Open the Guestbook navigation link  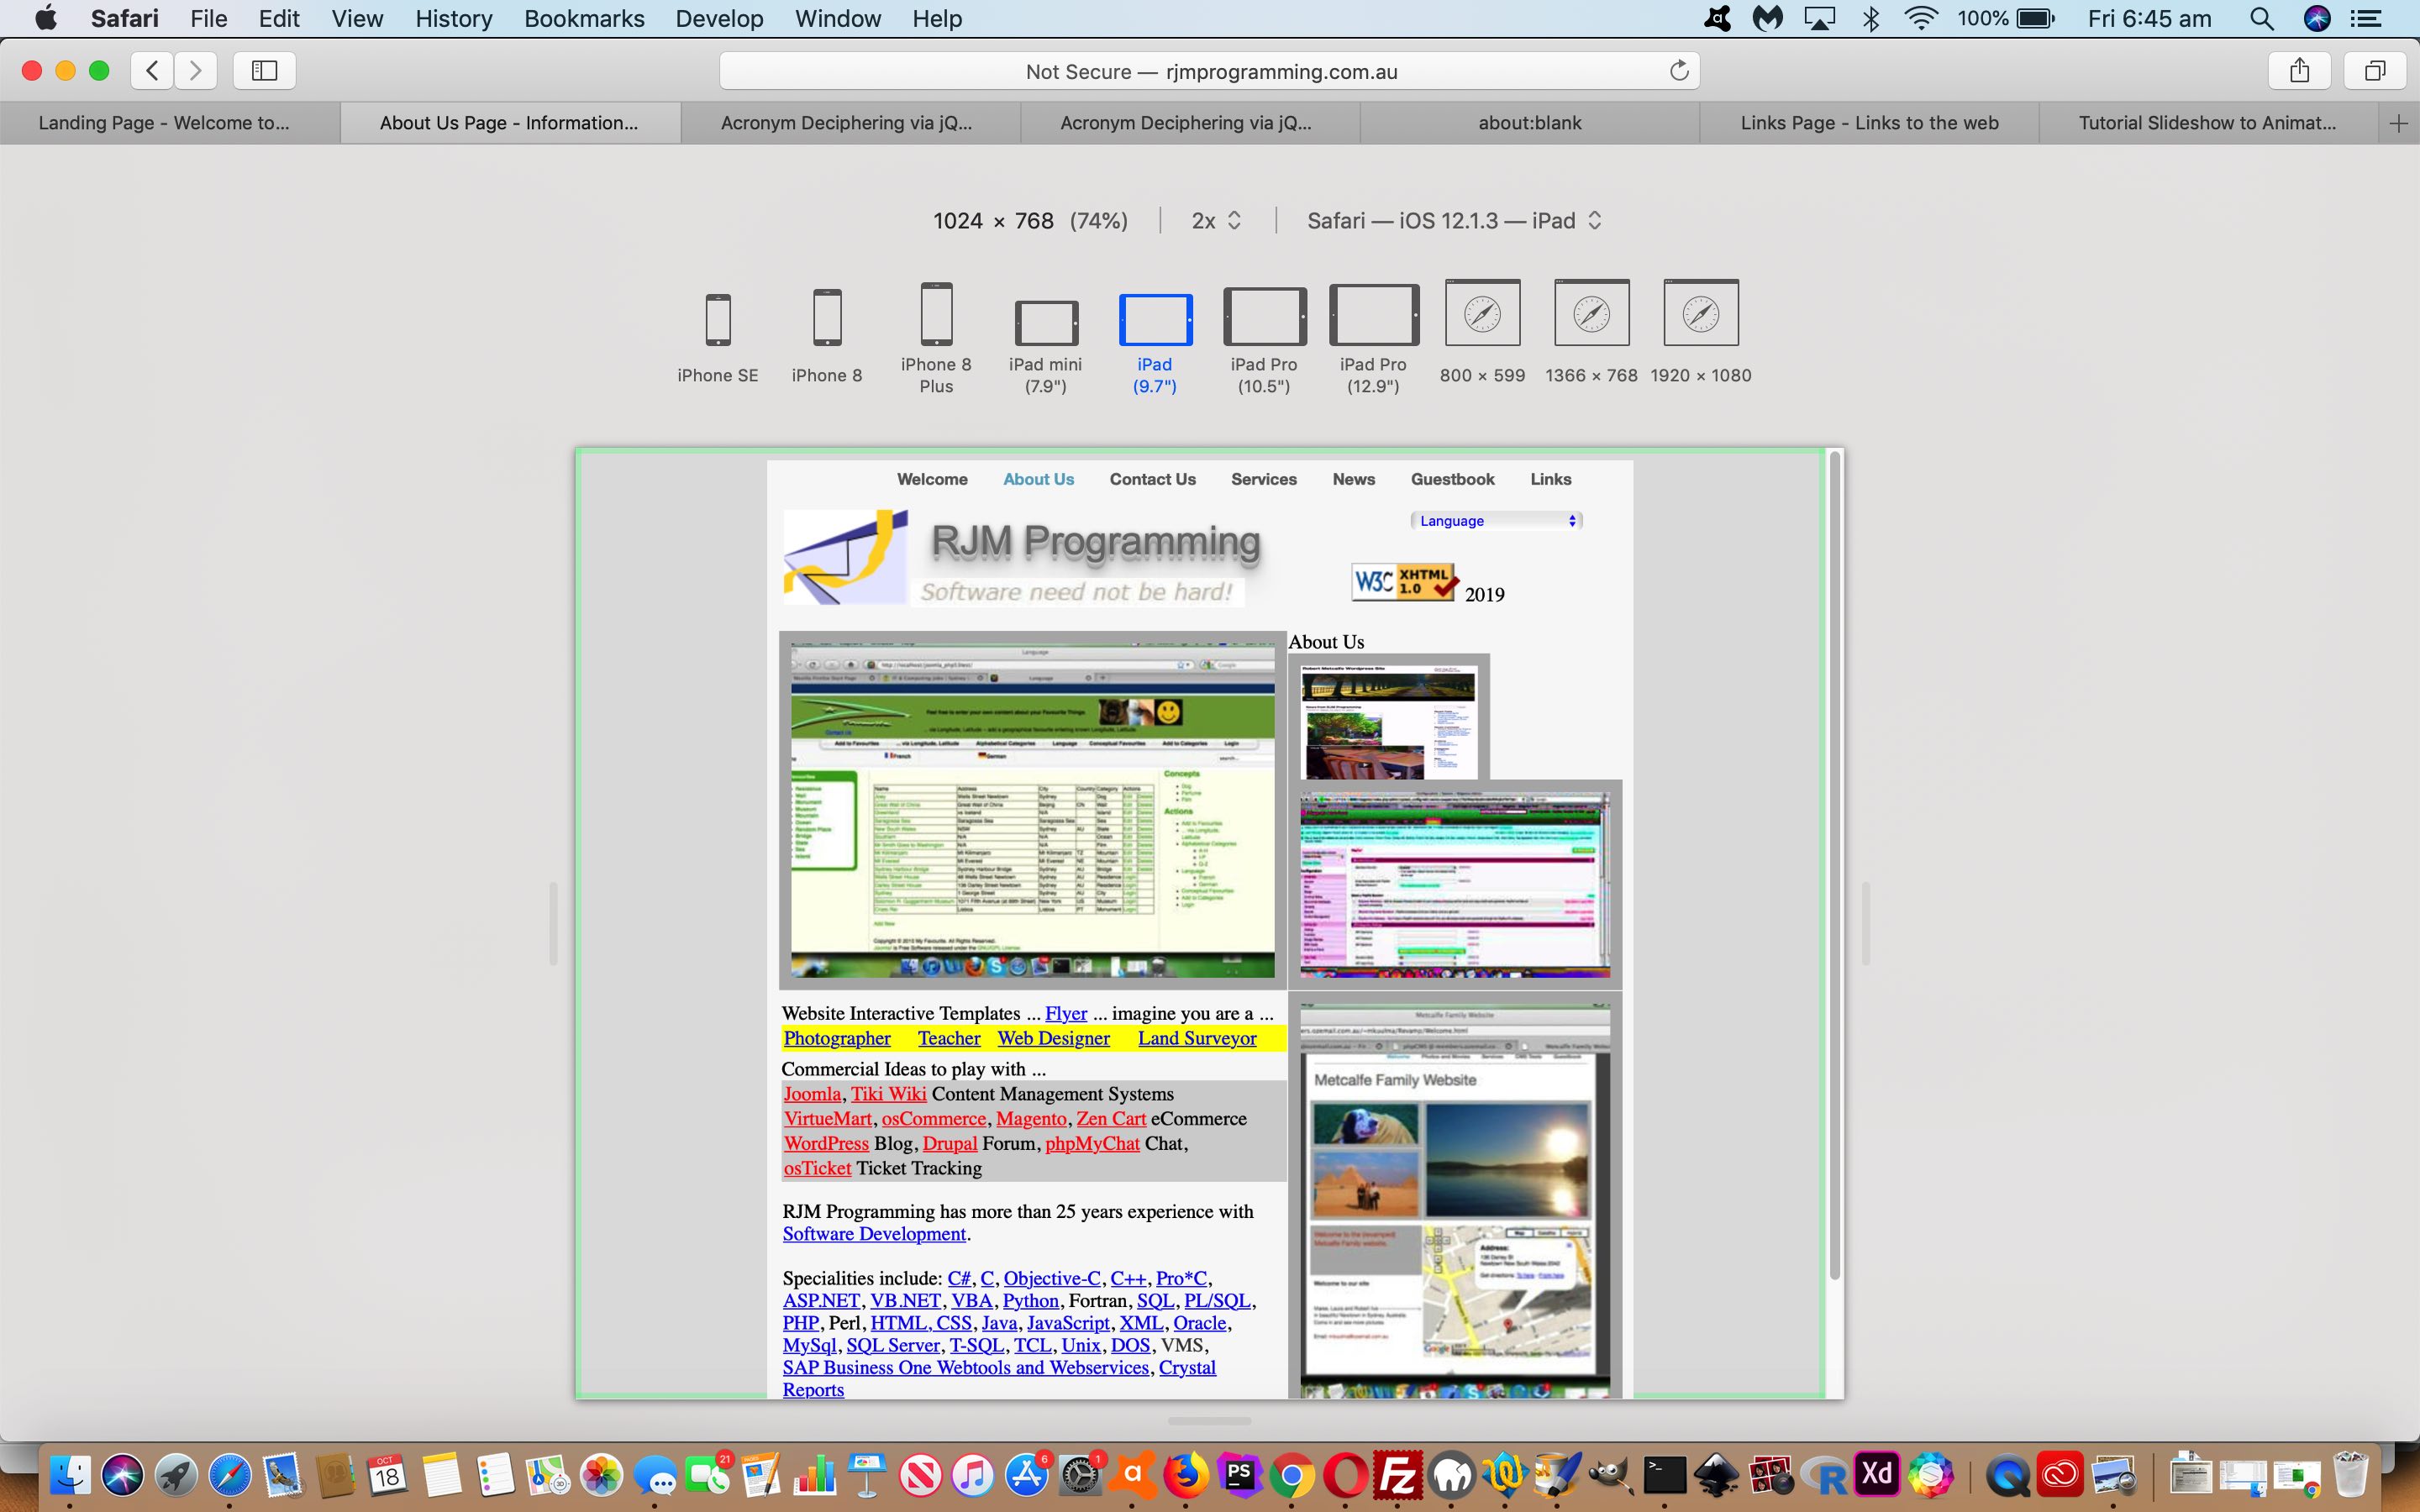[1452, 479]
